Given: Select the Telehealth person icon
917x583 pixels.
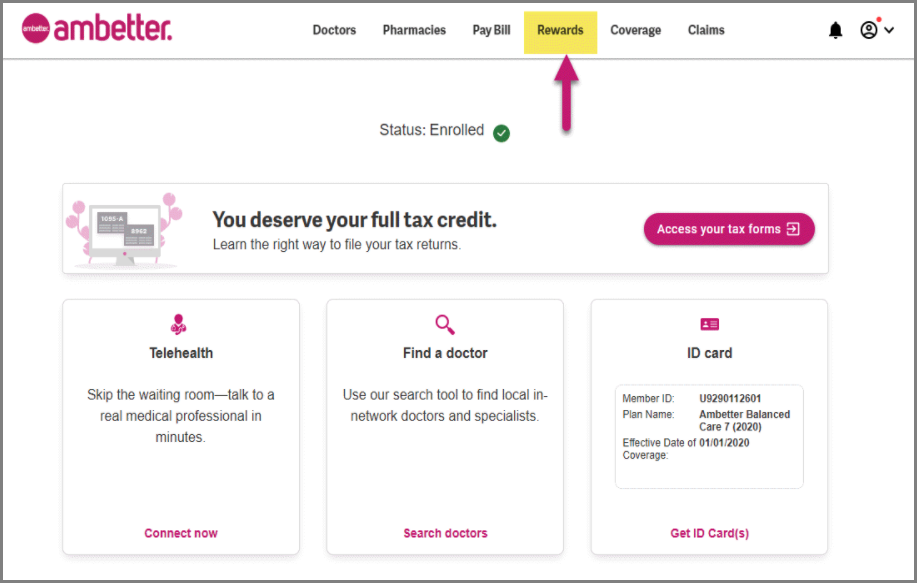Looking at the screenshot, I should point(179,323).
